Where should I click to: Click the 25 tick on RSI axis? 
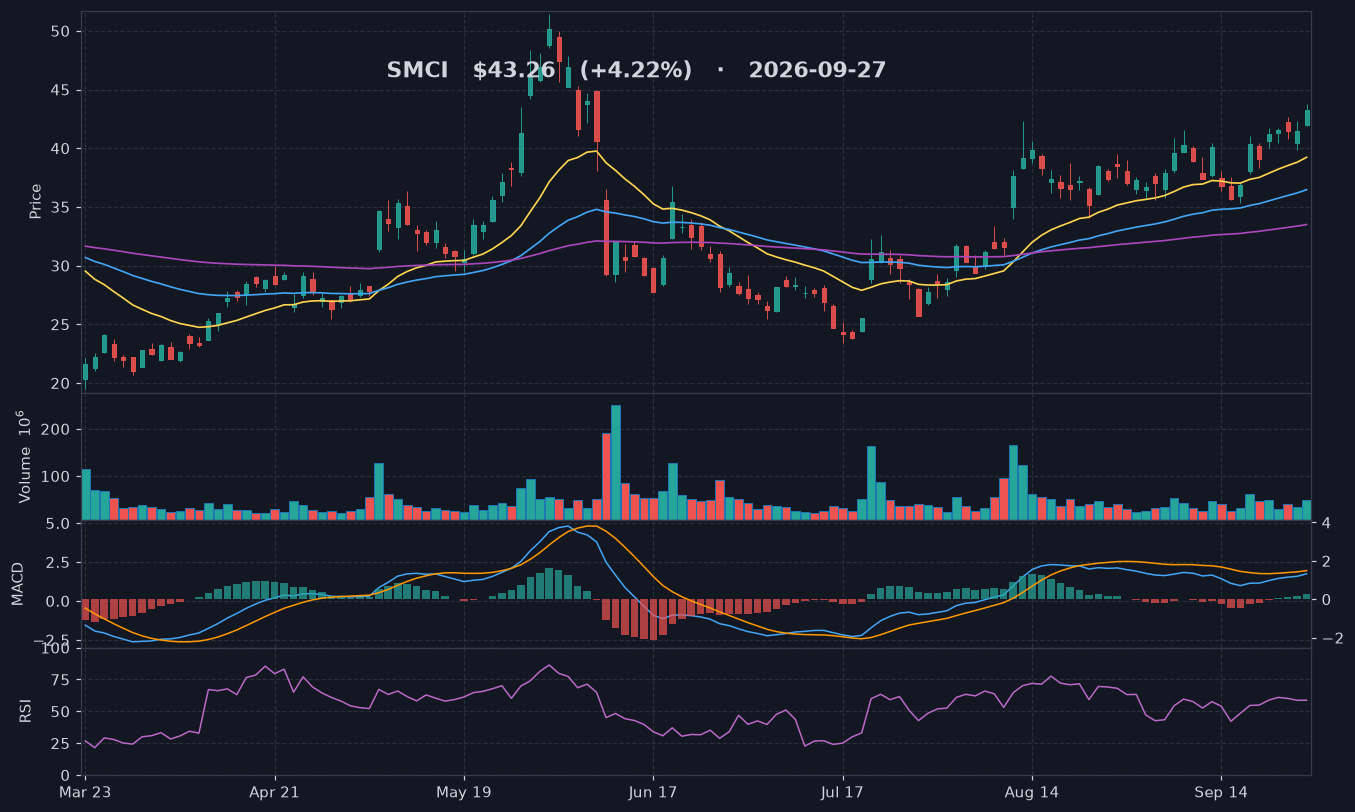click(x=61, y=744)
